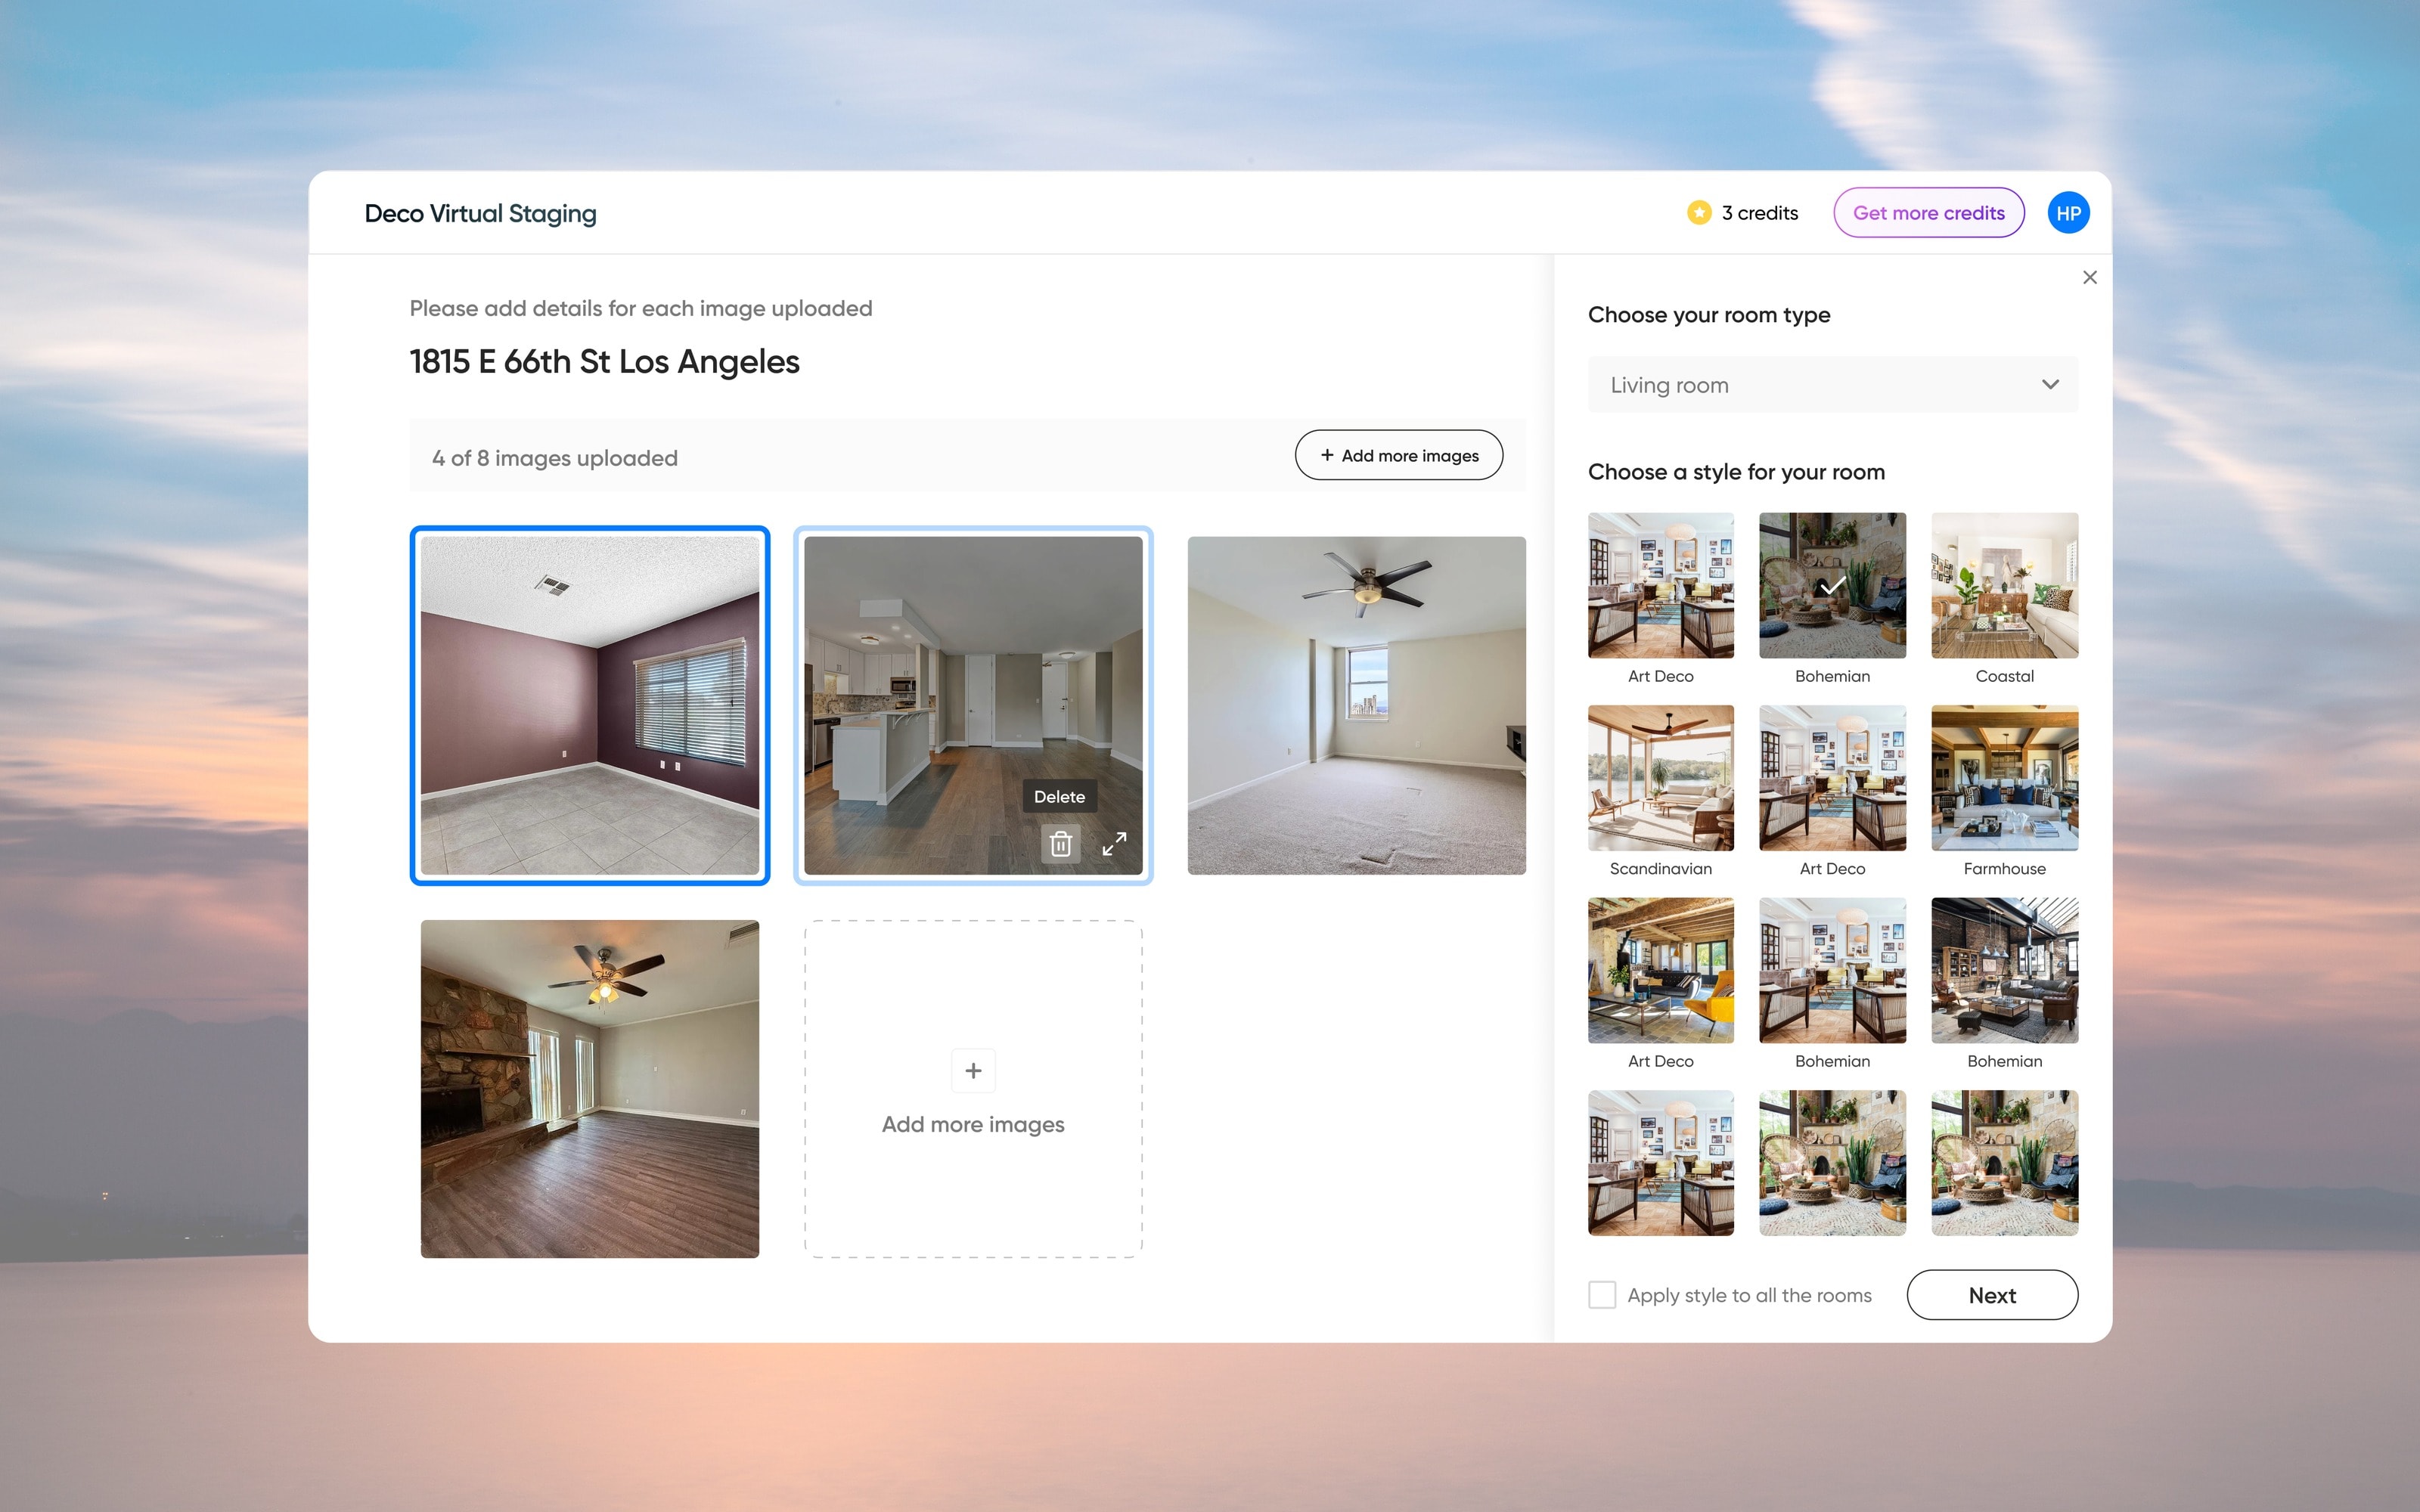Enable Apply style to all the rooms

(x=1602, y=1295)
